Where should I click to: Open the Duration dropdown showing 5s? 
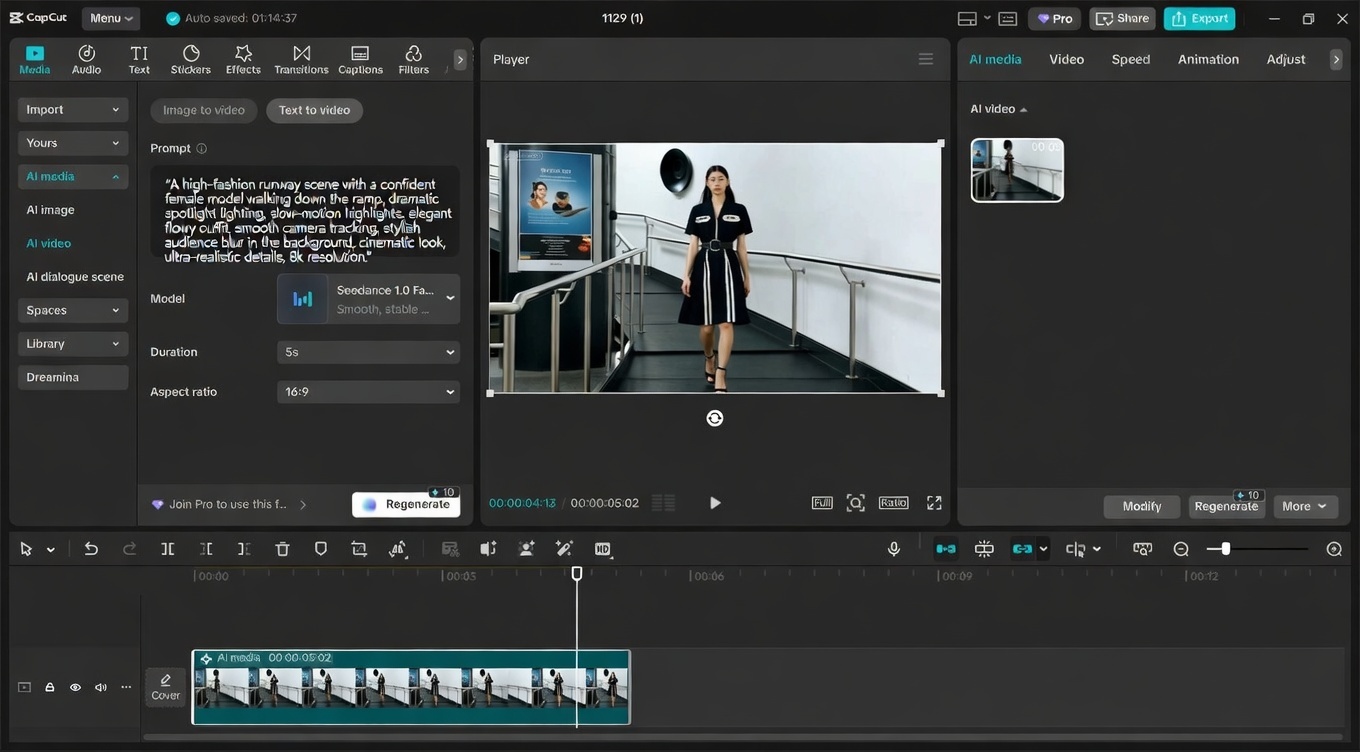pos(368,352)
